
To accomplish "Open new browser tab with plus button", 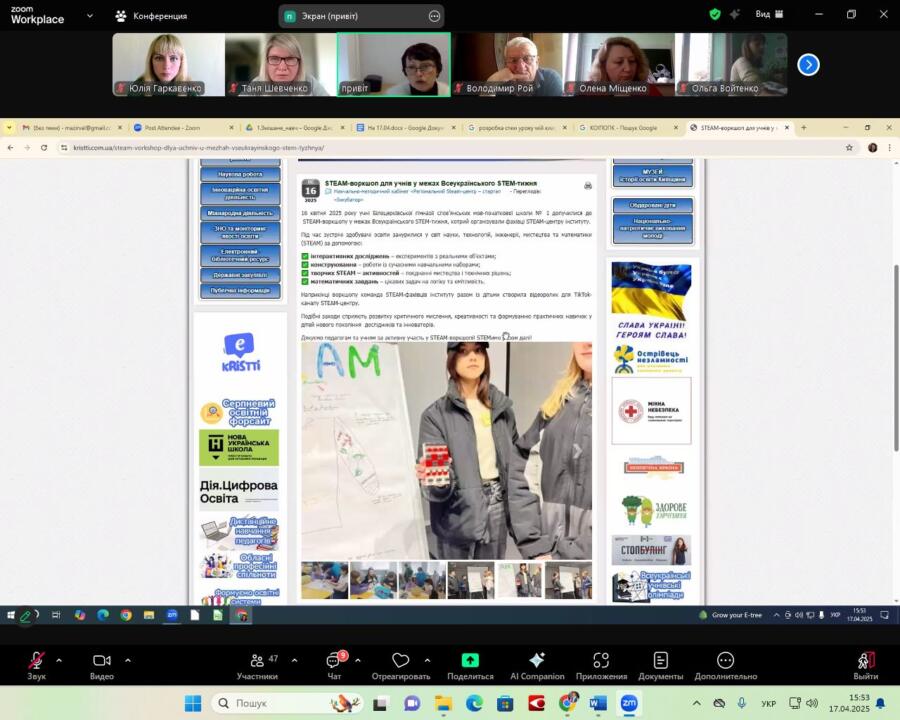I will click(x=804, y=127).
